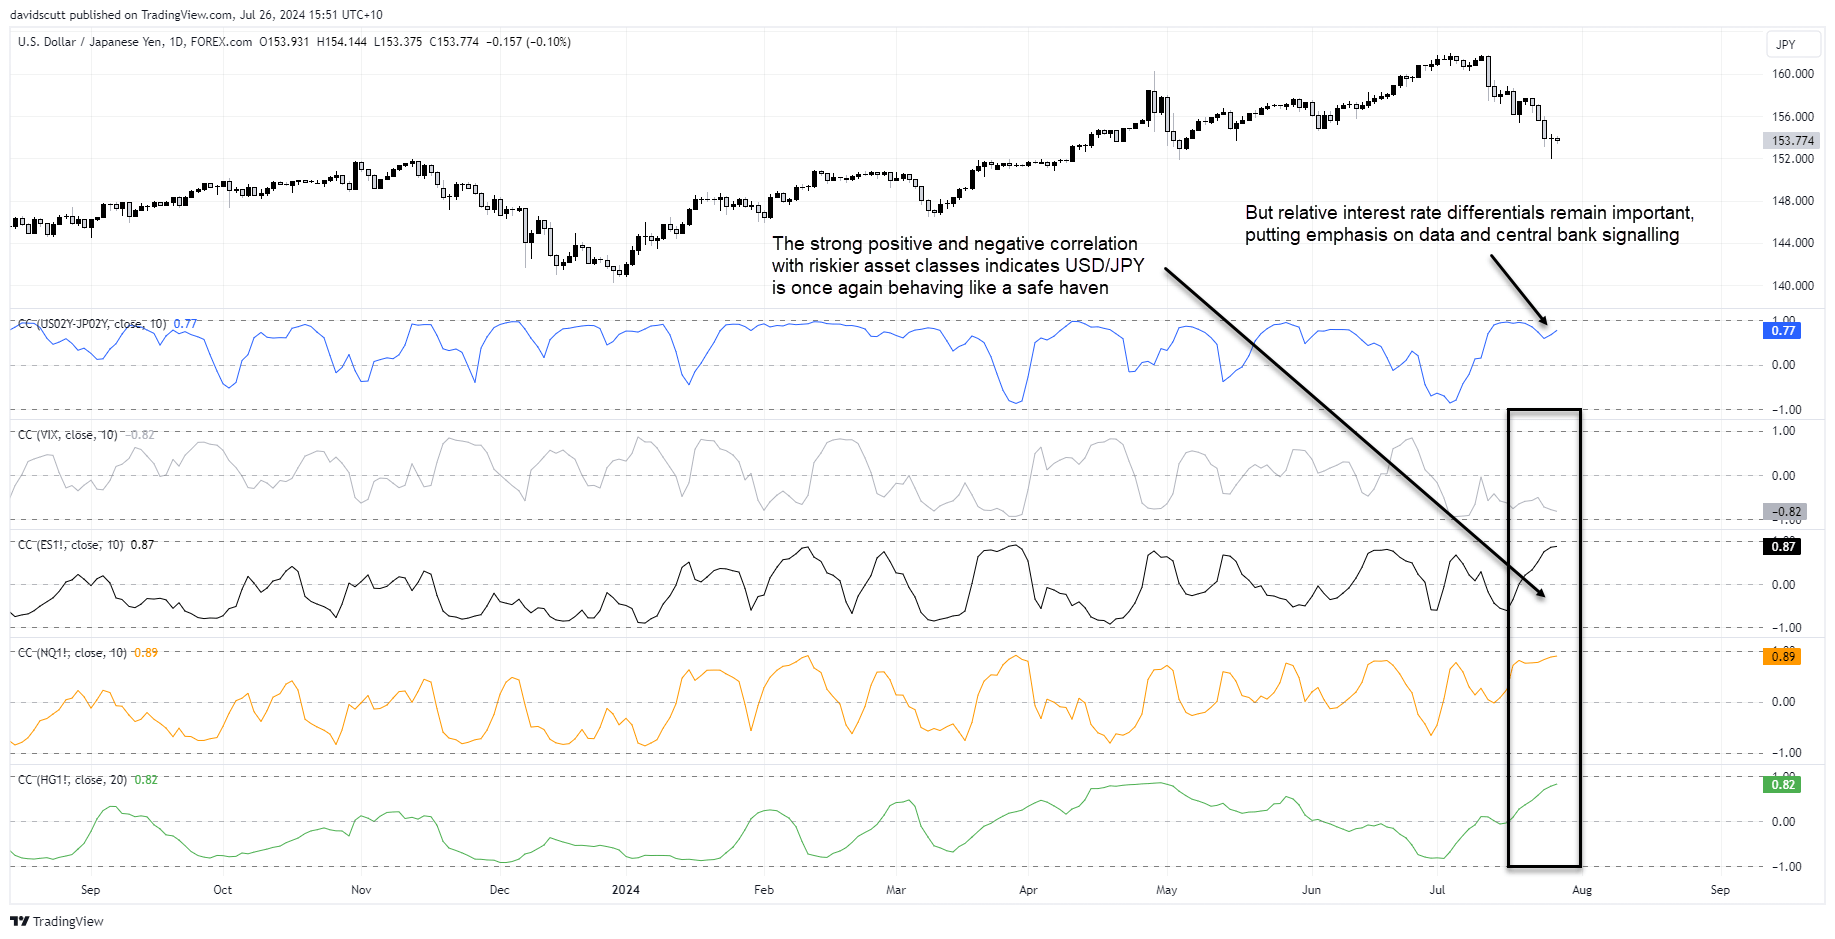The height and width of the screenshot is (939, 1835).
Task: Click the Mar label on time axis
Action: click(x=896, y=890)
